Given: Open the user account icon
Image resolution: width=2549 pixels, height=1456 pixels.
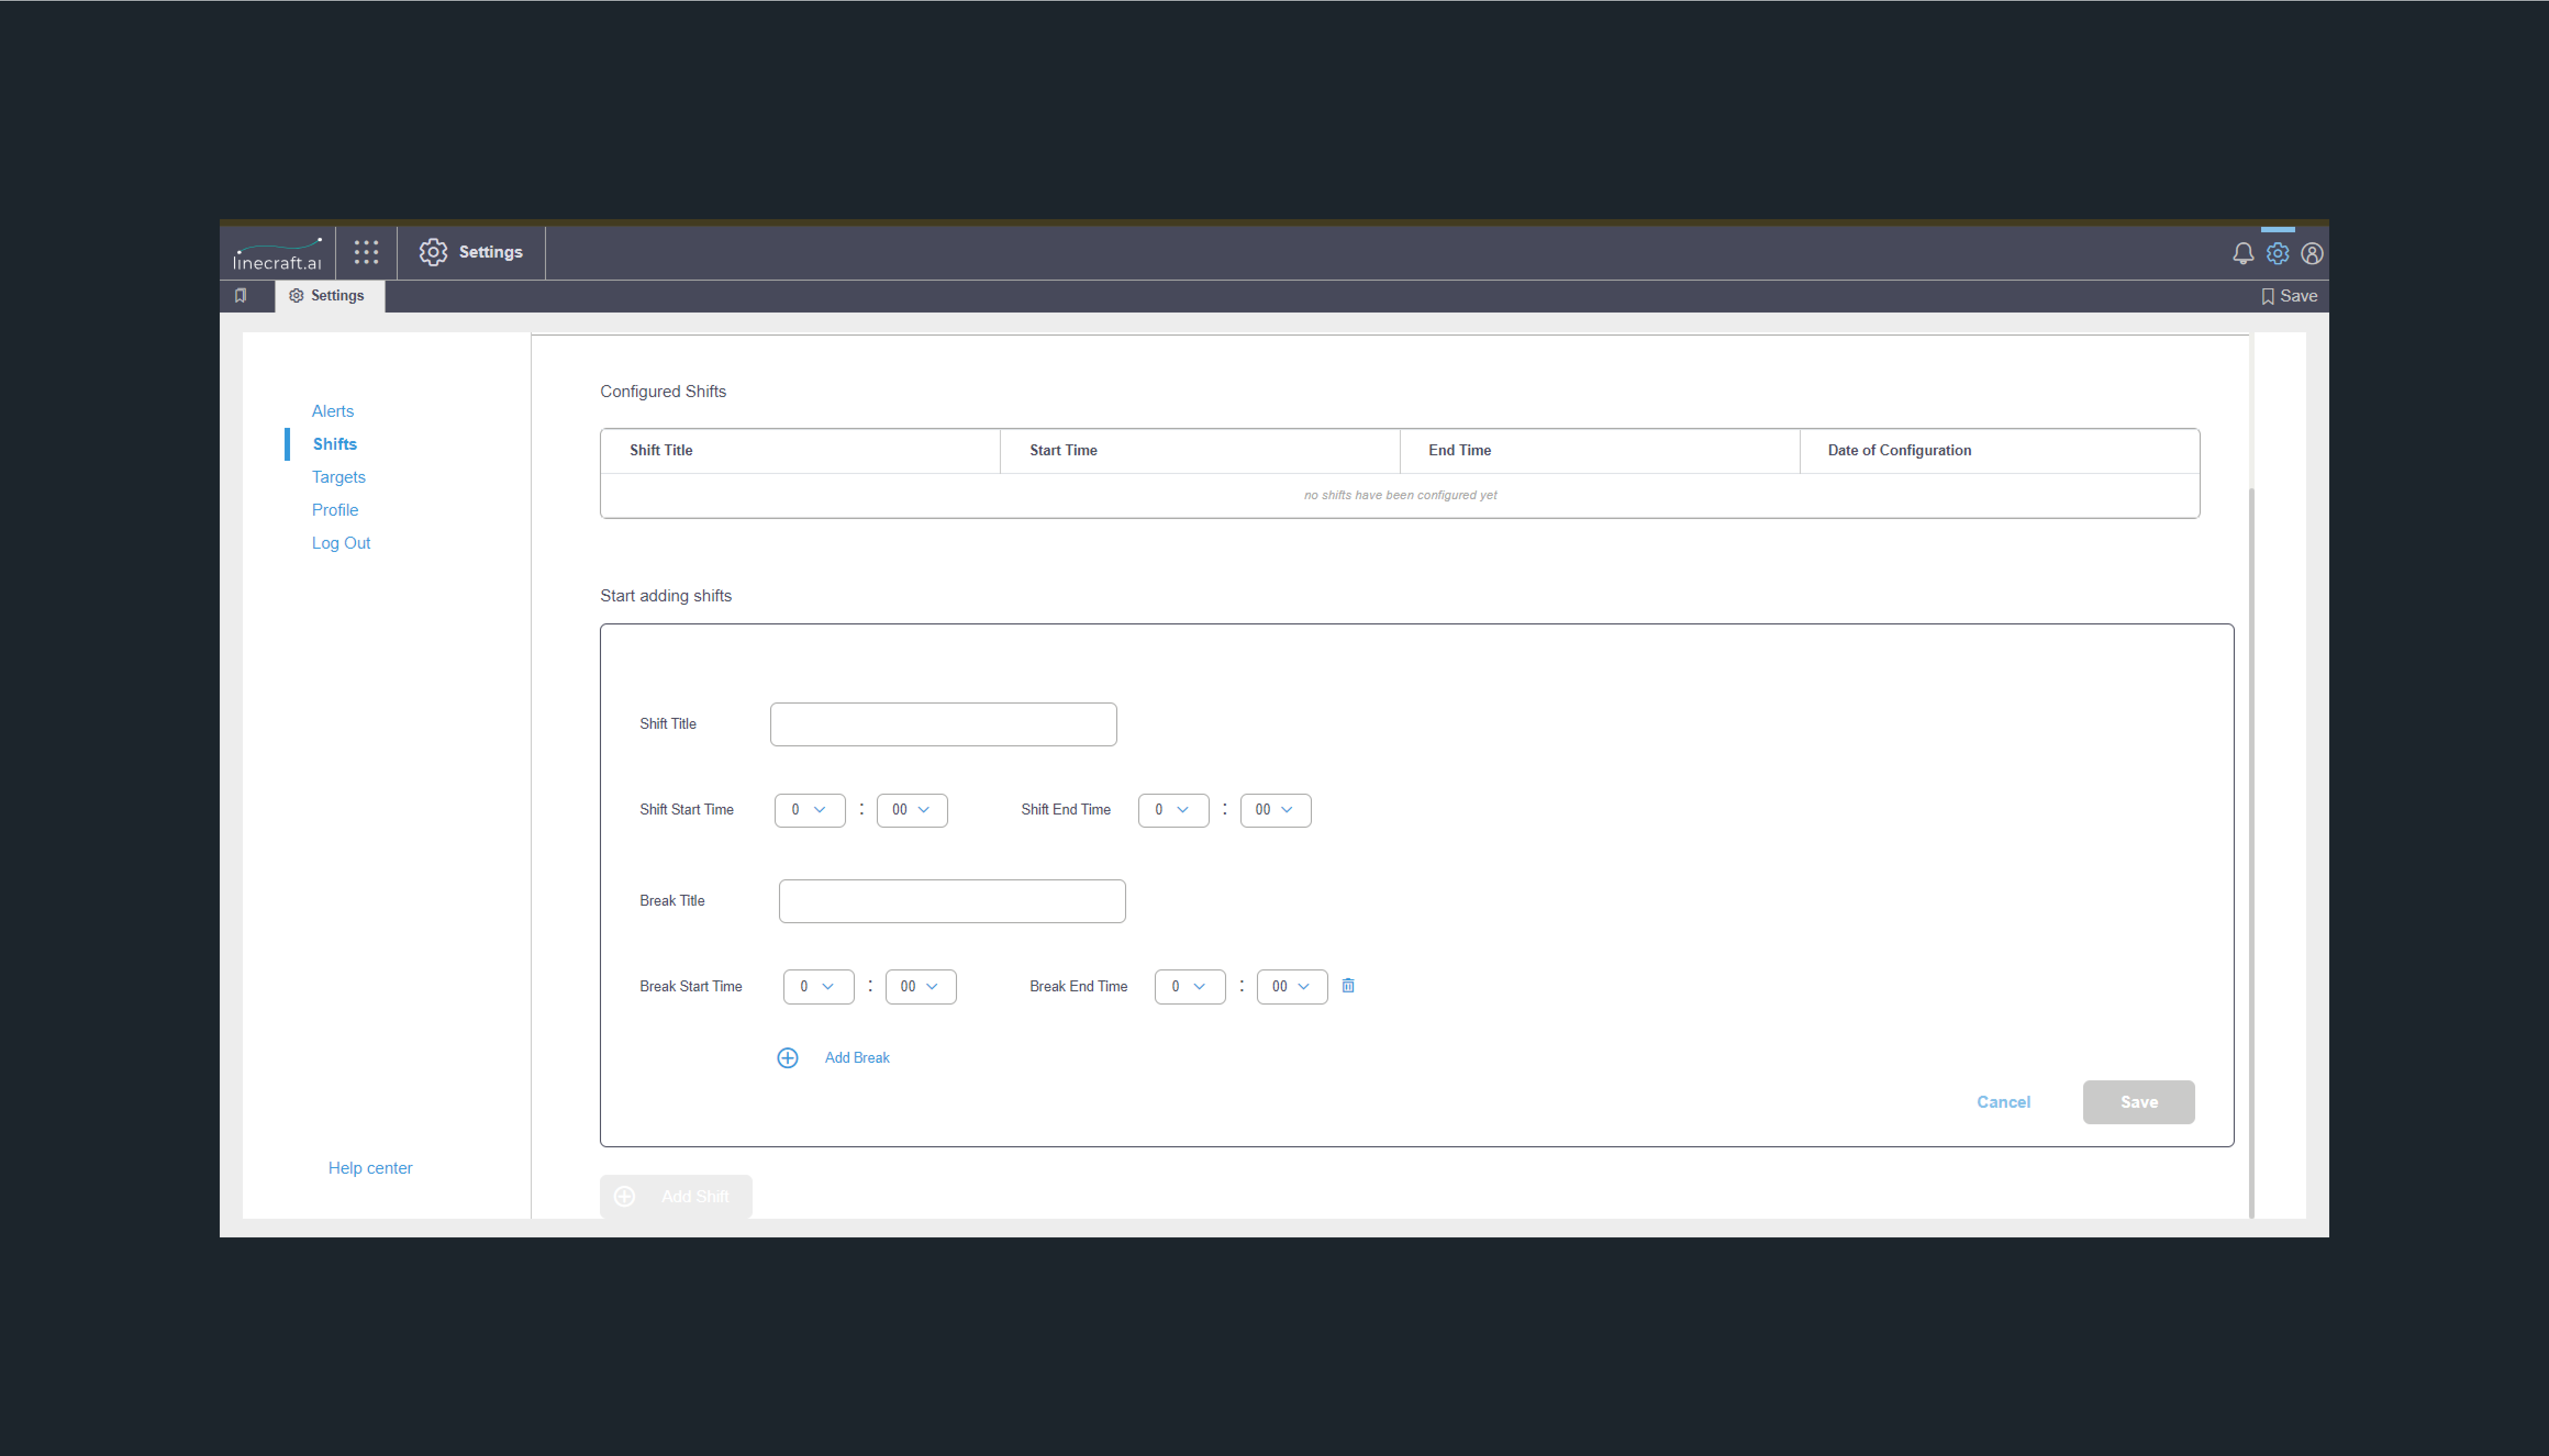Looking at the screenshot, I should coord(2311,254).
